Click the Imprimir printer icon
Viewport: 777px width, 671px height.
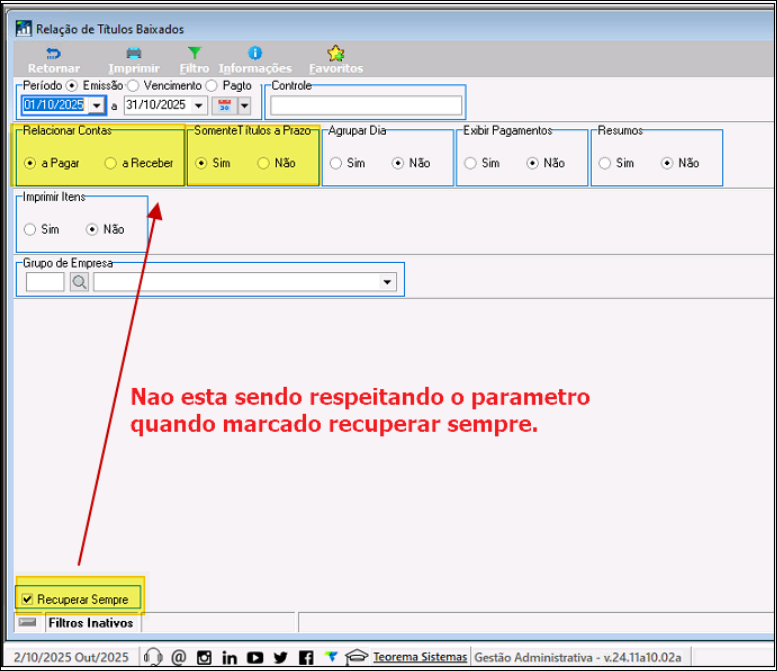pyautogui.click(x=133, y=53)
